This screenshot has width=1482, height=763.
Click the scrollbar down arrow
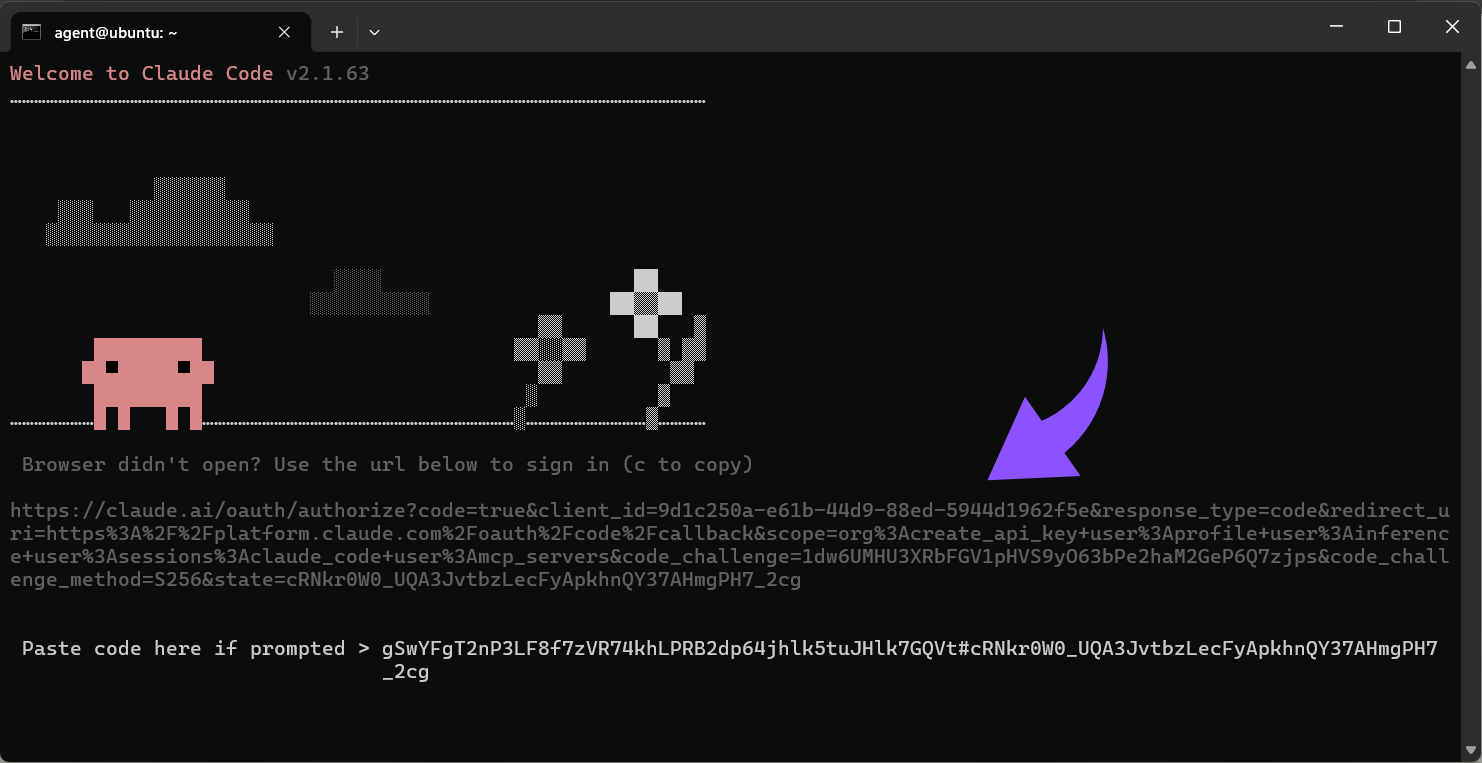1471,750
